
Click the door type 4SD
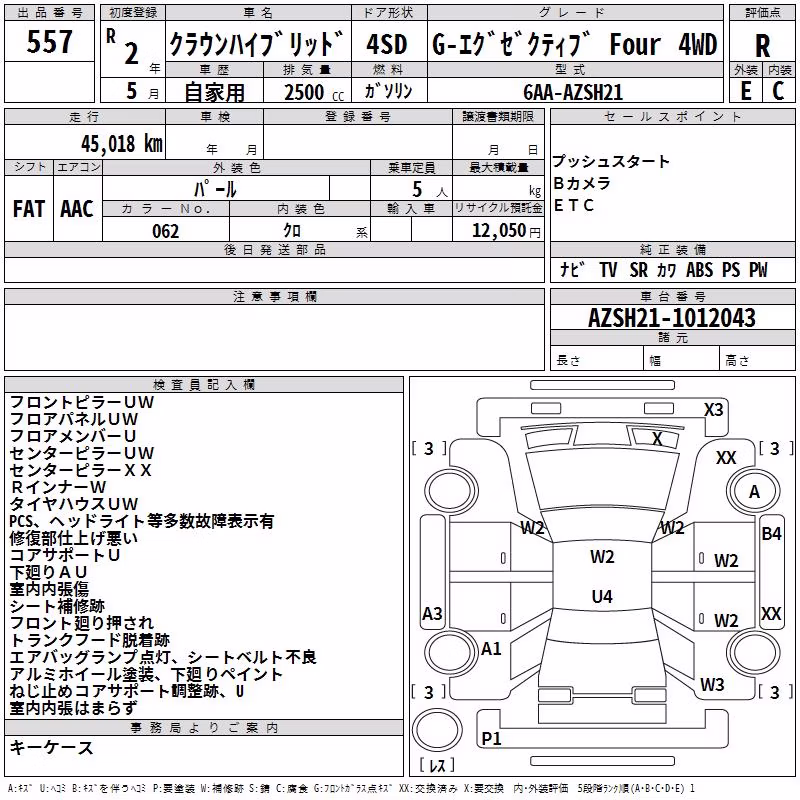tap(387, 44)
